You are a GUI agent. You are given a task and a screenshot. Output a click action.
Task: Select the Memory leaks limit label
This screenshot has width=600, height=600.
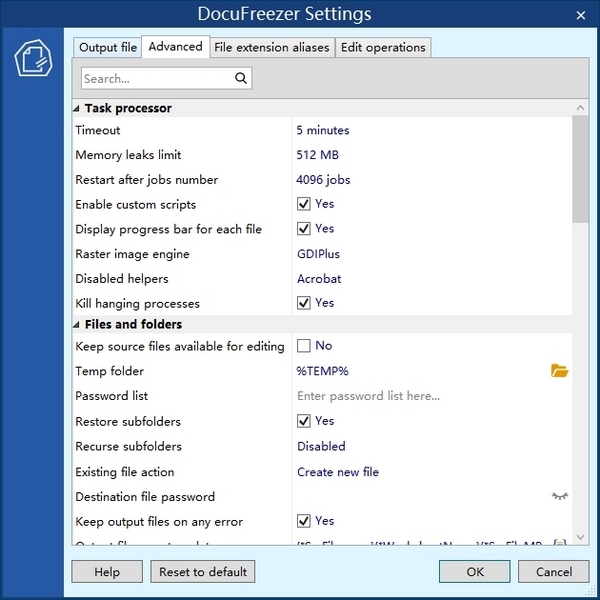128,155
